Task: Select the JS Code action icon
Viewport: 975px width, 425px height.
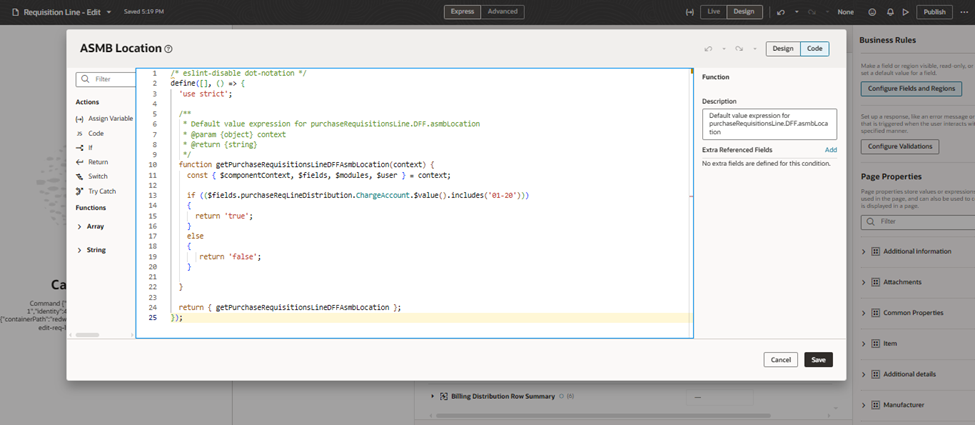Action: point(79,133)
